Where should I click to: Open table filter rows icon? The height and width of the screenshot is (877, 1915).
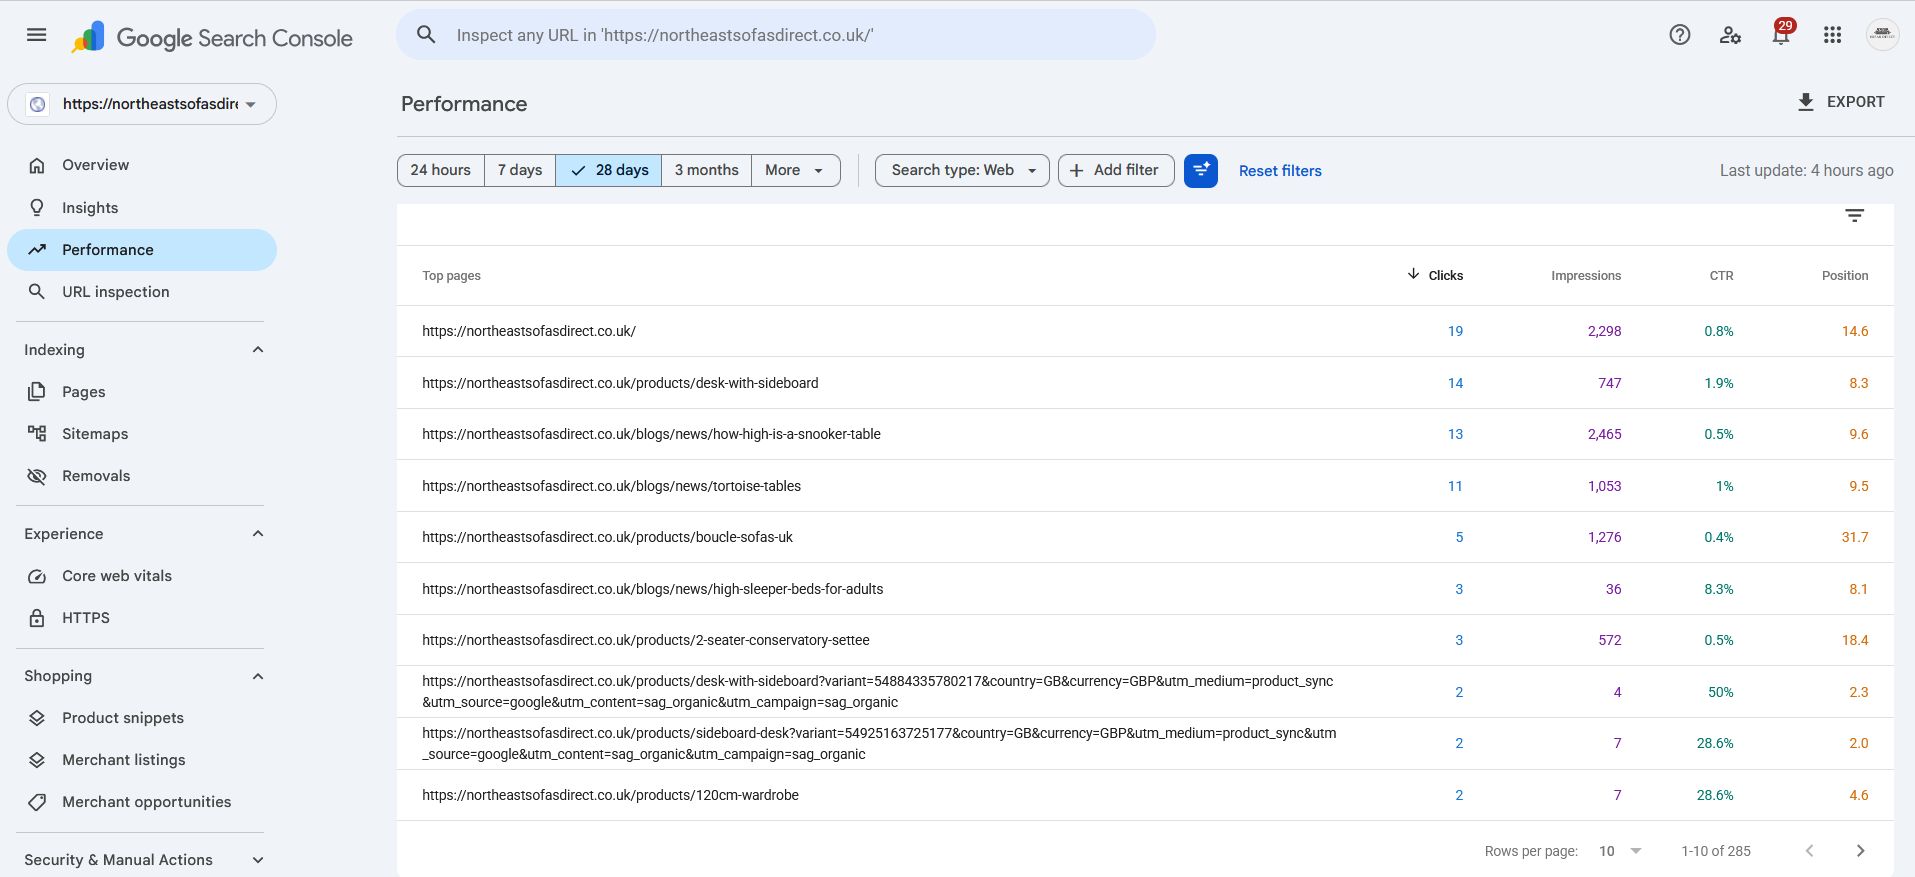pyautogui.click(x=1855, y=216)
